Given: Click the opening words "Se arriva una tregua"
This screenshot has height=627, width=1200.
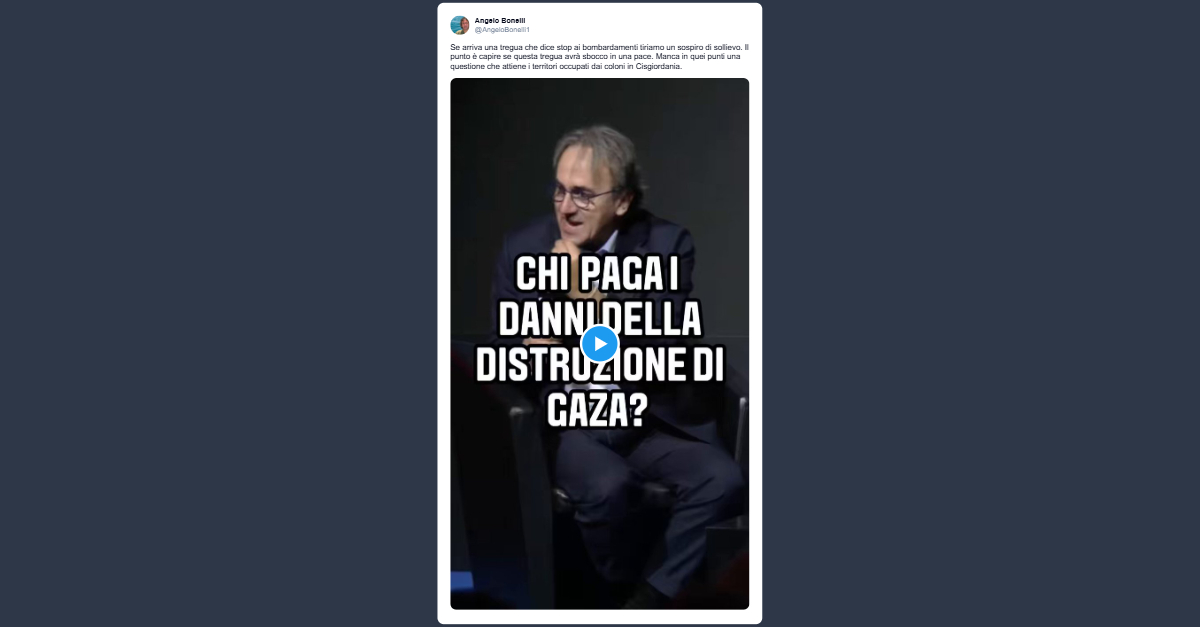Looking at the screenshot, I should [484, 47].
